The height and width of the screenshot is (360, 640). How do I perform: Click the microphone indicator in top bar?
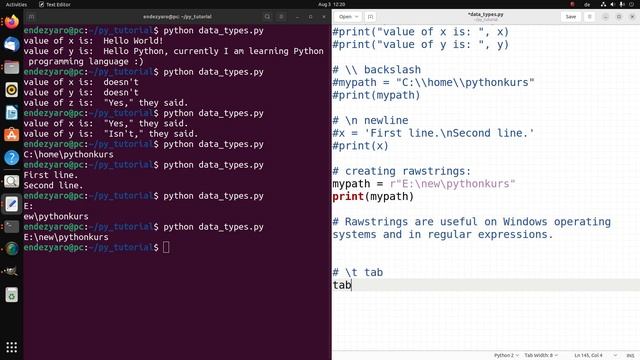[x=622, y=4]
